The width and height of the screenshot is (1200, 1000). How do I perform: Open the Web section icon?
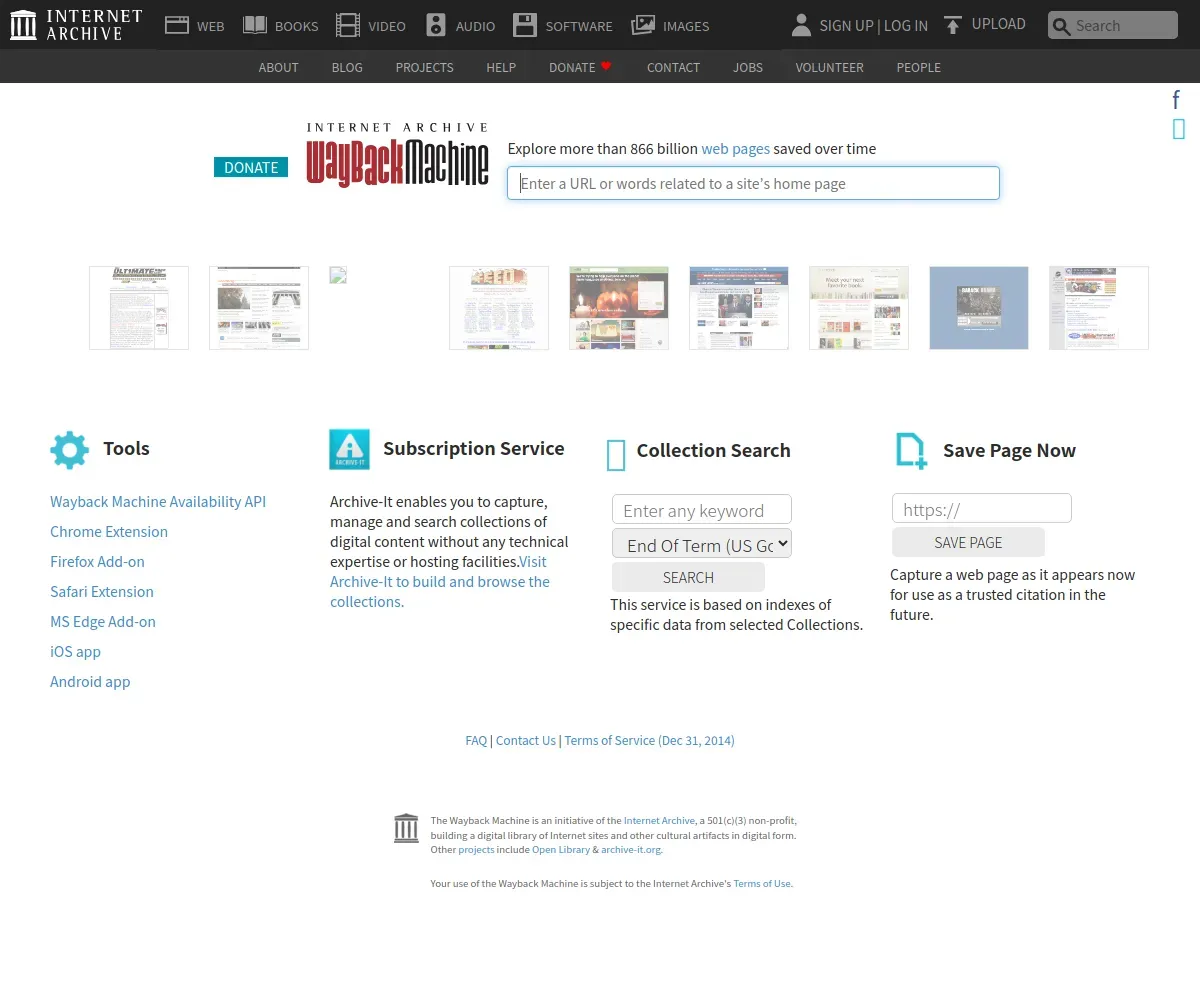point(177,25)
